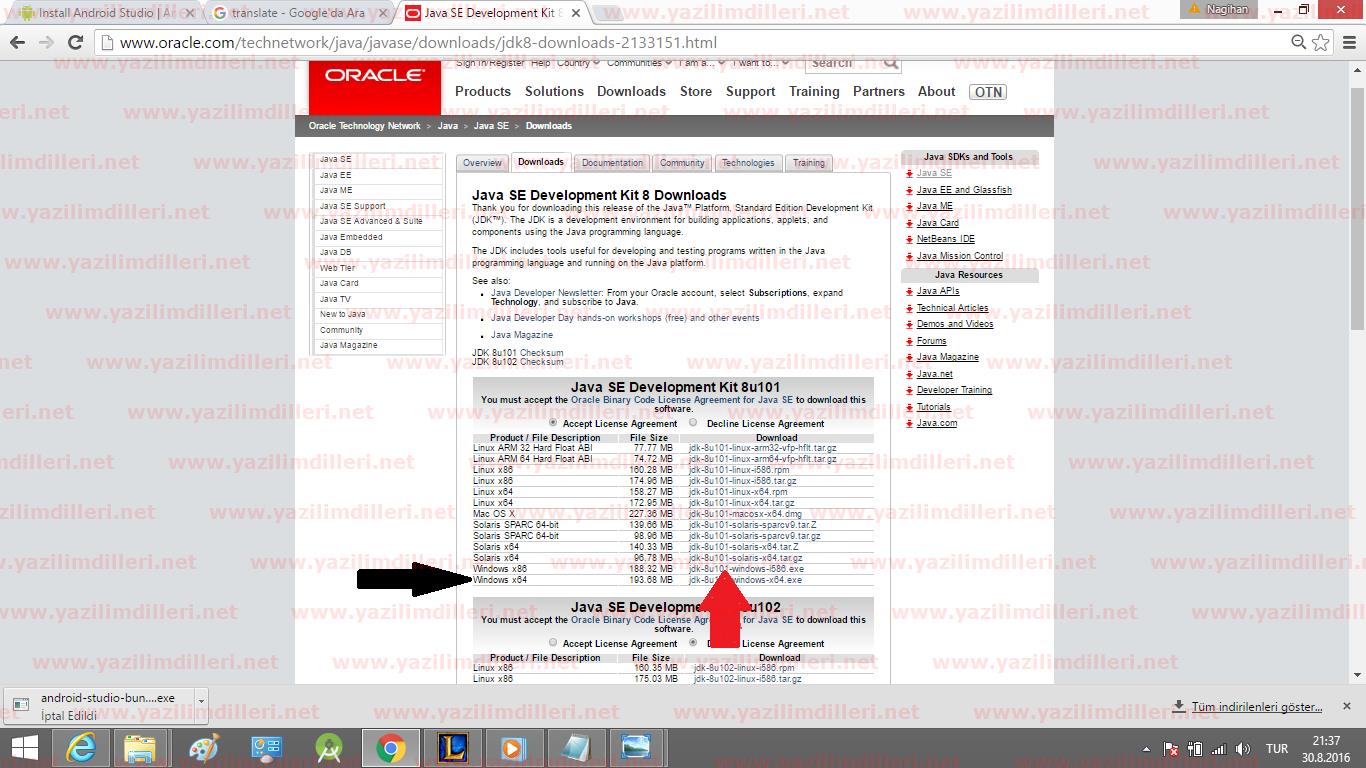Expand the Communities dropdown

638,63
